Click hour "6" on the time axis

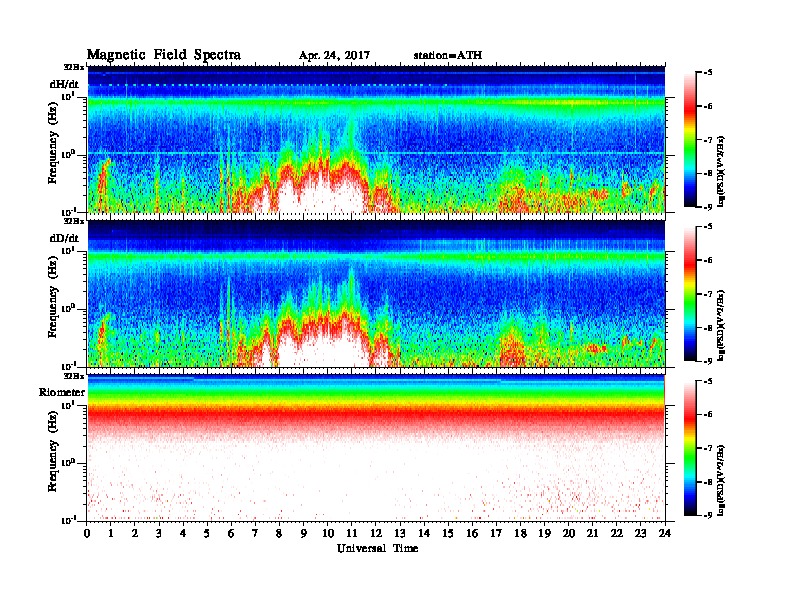pos(231,534)
